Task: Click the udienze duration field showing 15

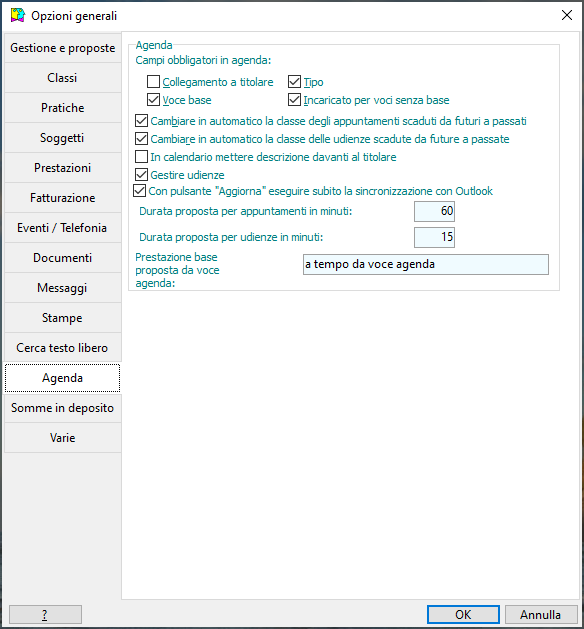Action: [434, 237]
